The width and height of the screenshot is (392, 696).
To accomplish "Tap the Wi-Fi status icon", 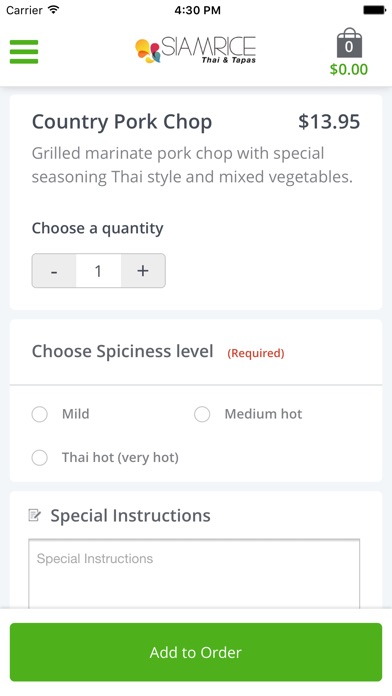I will (x=54, y=10).
